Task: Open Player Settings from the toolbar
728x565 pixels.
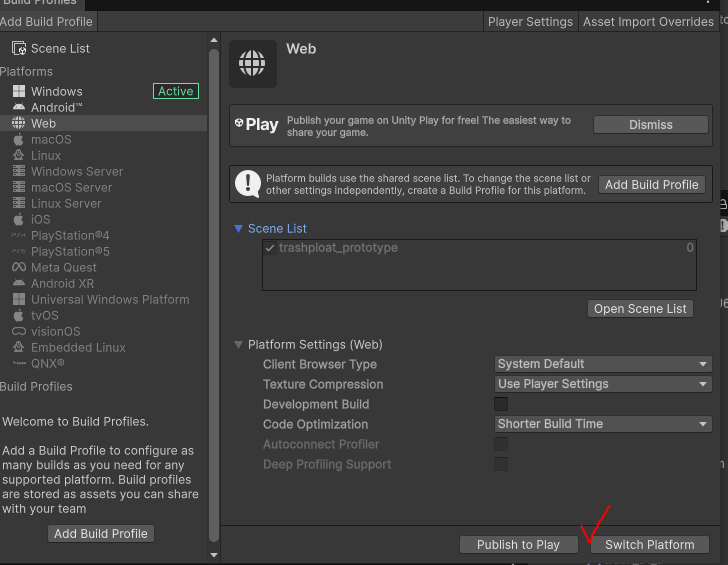Action: [530, 22]
